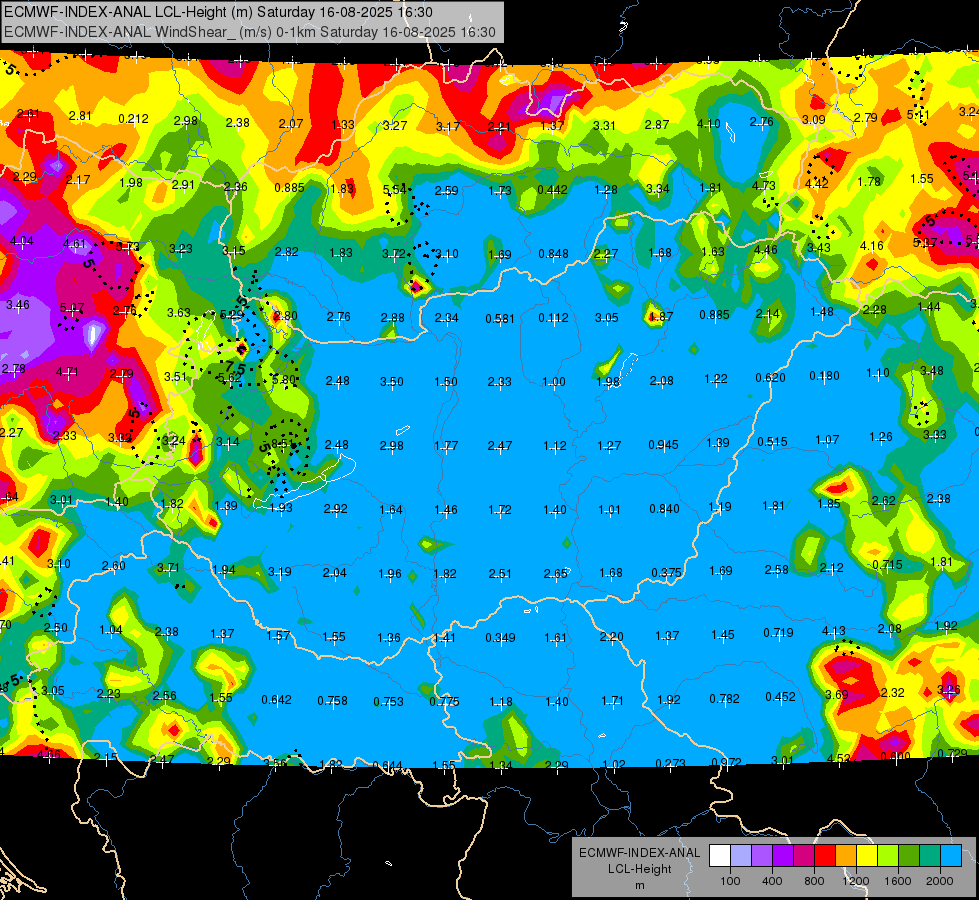Click the "400" legend scale label

click(x=772, y=881)
